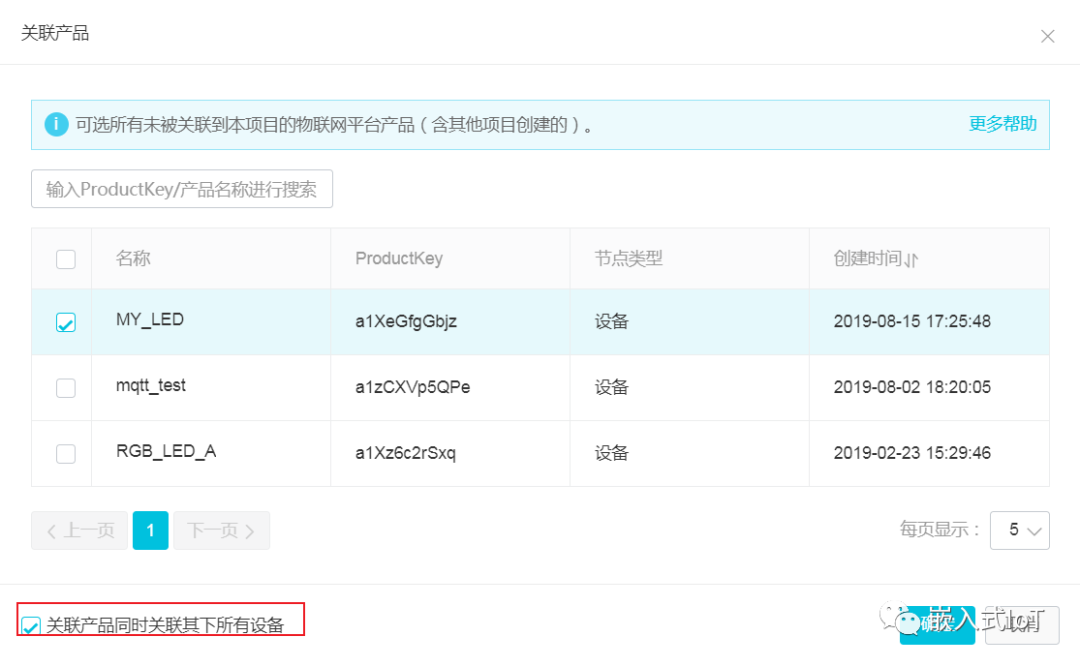Click the blue confirm button
This screenshot has height=667, width=1080.
point(936,624)
